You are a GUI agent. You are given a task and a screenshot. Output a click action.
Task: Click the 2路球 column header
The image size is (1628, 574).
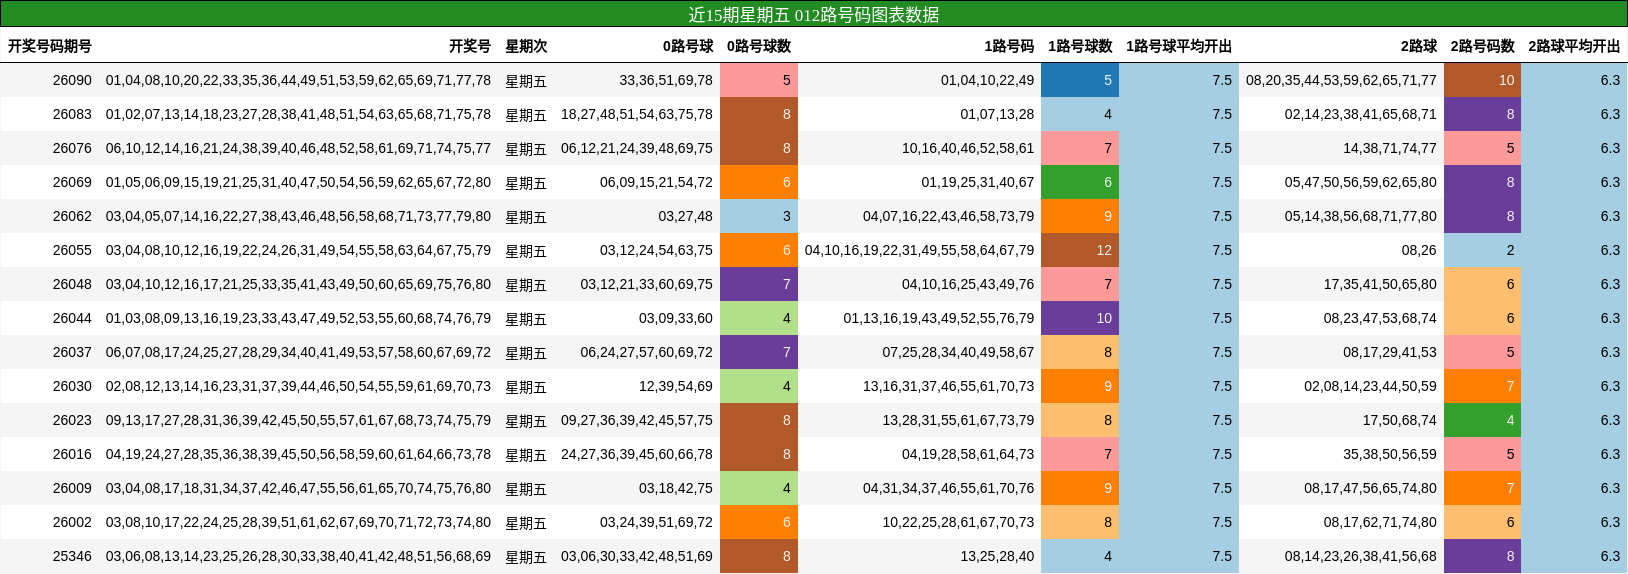click(x=1419, y=46)
